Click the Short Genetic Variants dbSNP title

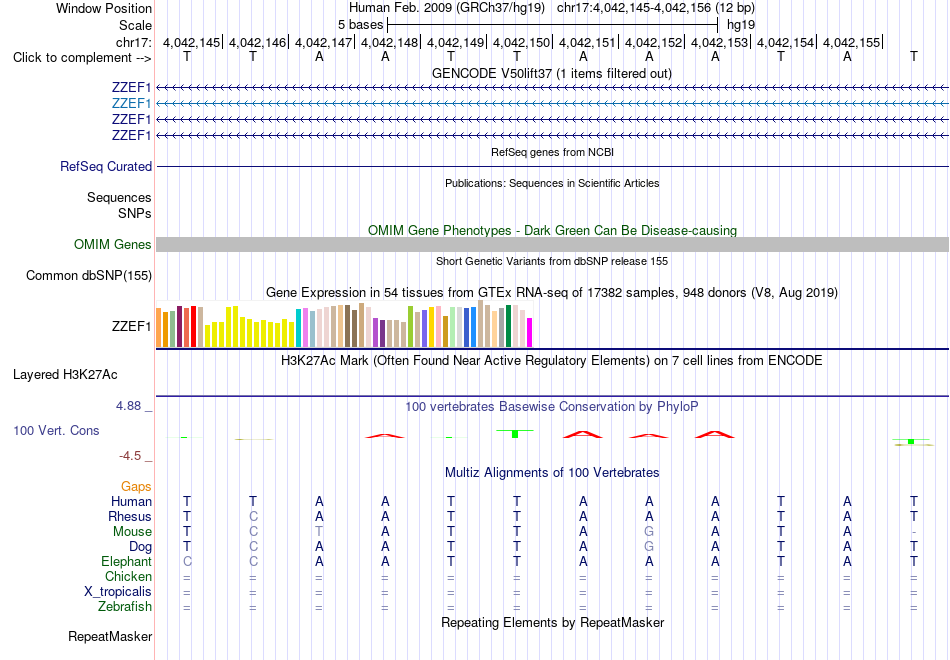(x=552, y=261)
